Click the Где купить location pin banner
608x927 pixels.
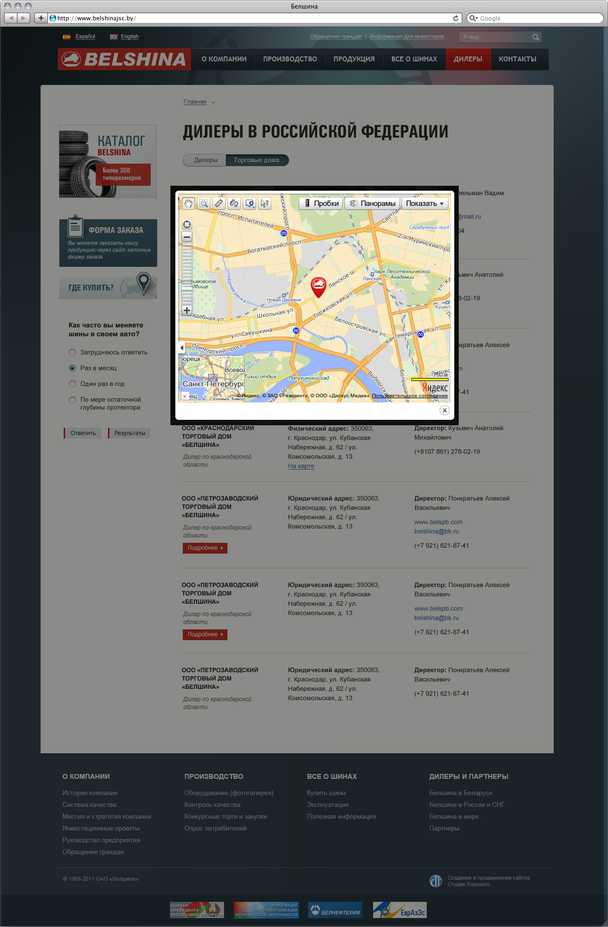pyautogui.click(x=108, y=286)
